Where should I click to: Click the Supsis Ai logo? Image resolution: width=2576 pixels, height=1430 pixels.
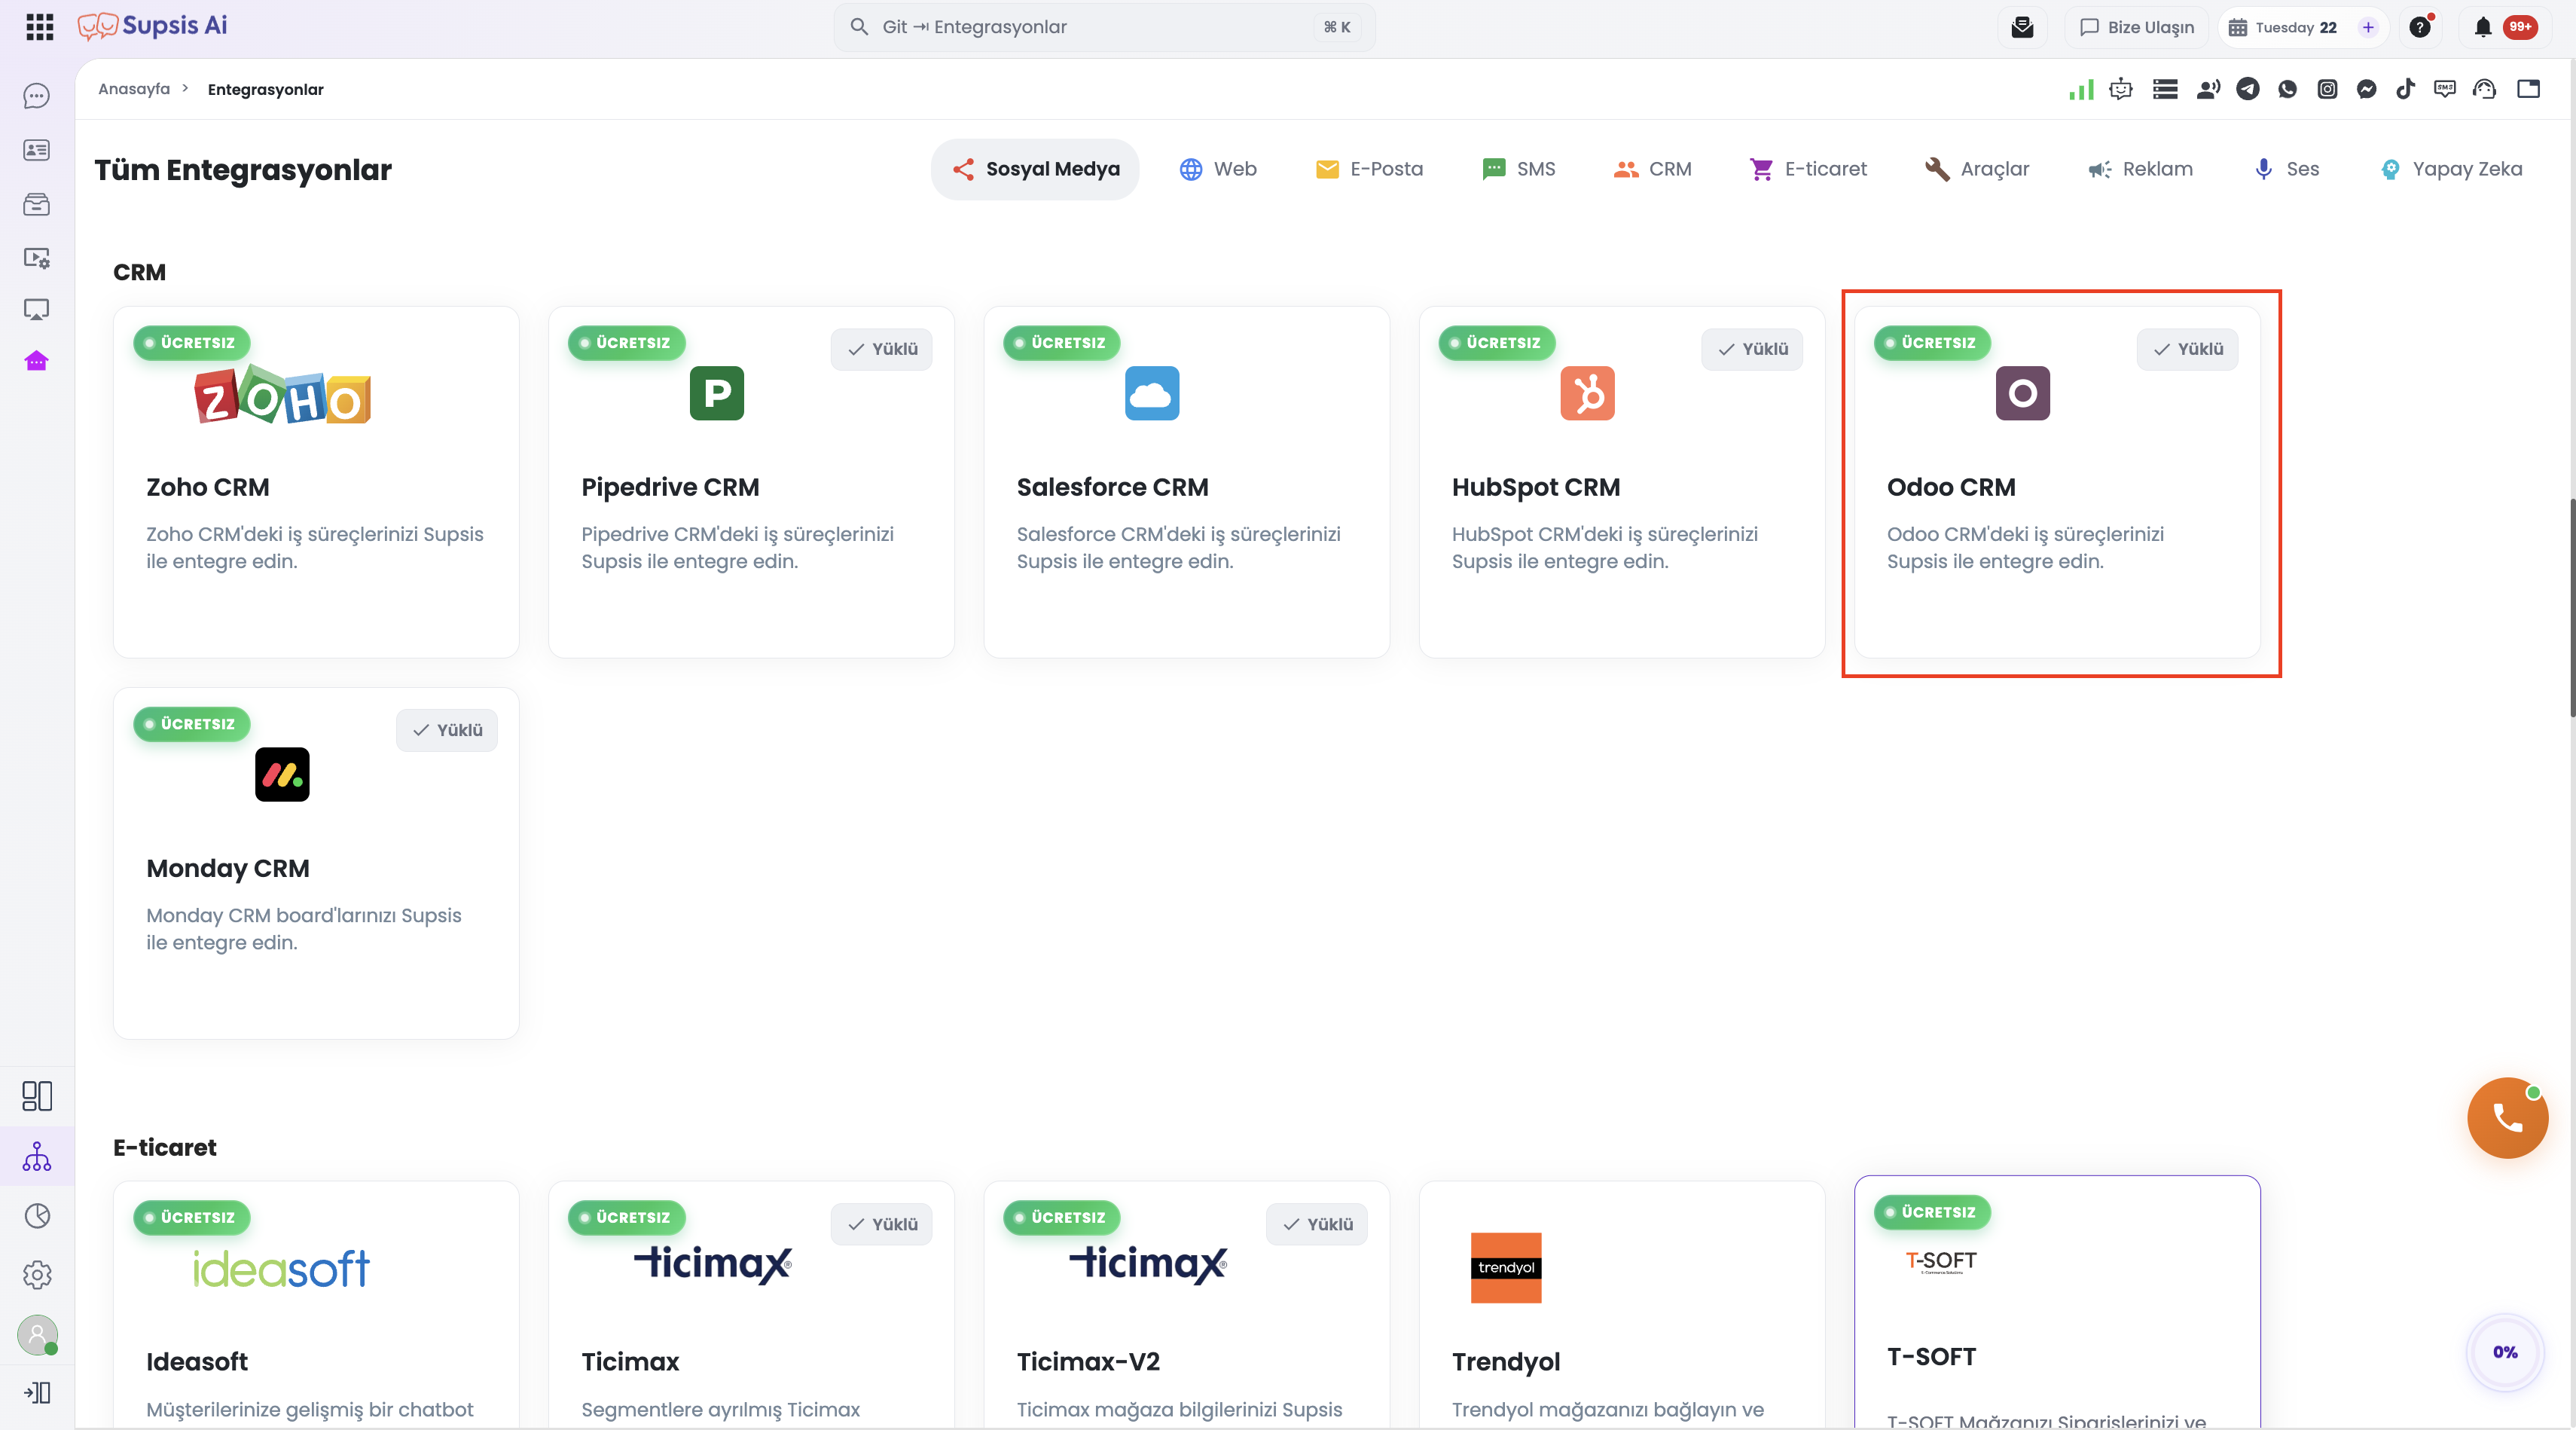tap(153, 26)
